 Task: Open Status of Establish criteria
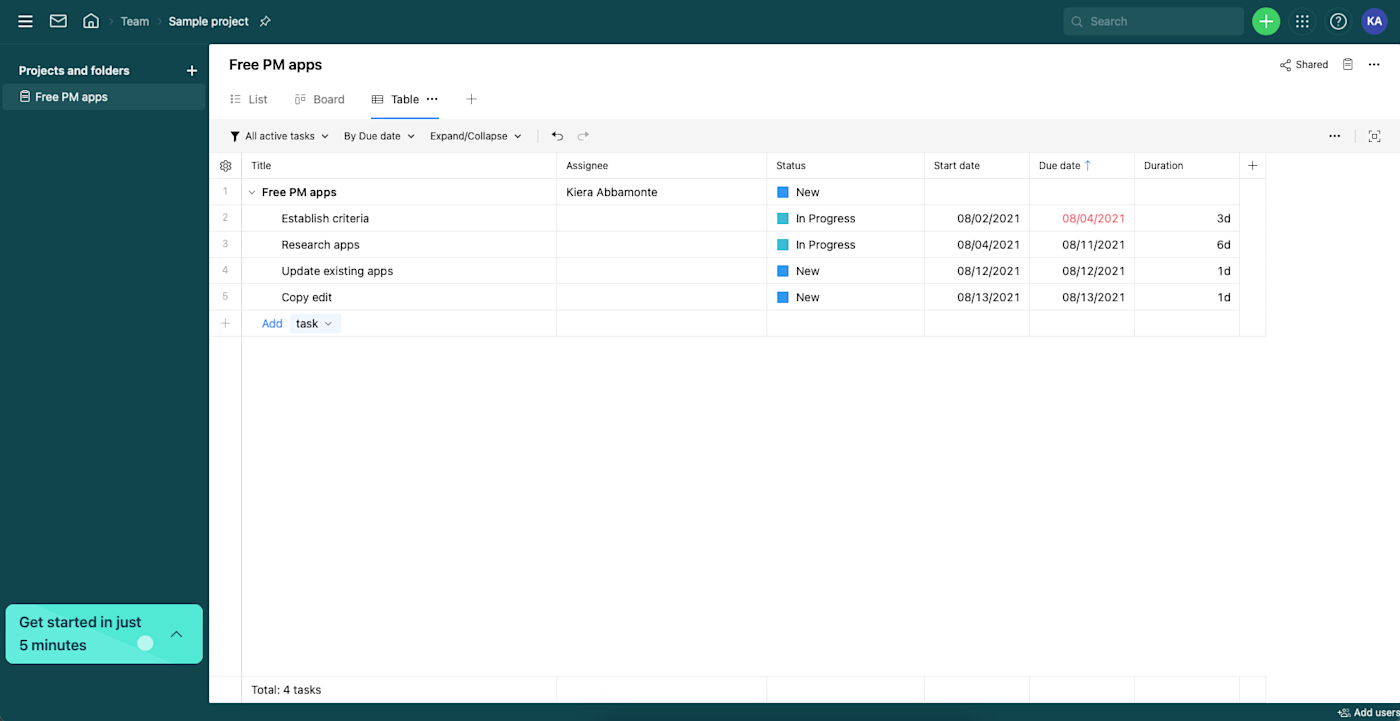[x=845, y=218]
